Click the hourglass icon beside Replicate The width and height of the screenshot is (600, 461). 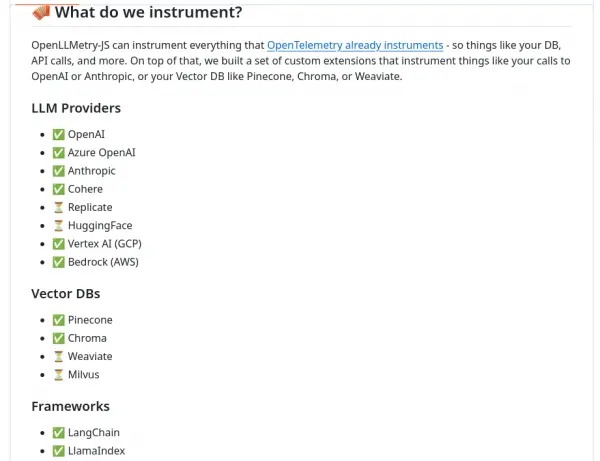click(58, 208)
